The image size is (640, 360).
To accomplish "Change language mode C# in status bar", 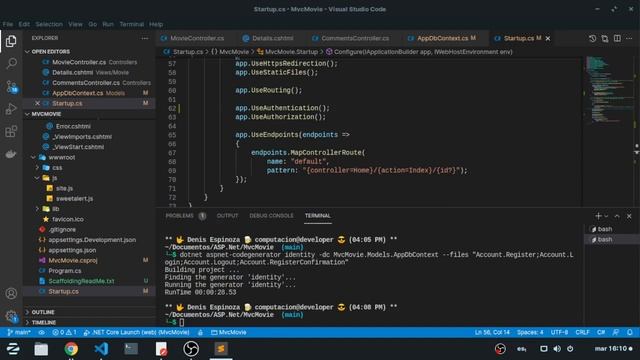I will click(x=601, y=332).
